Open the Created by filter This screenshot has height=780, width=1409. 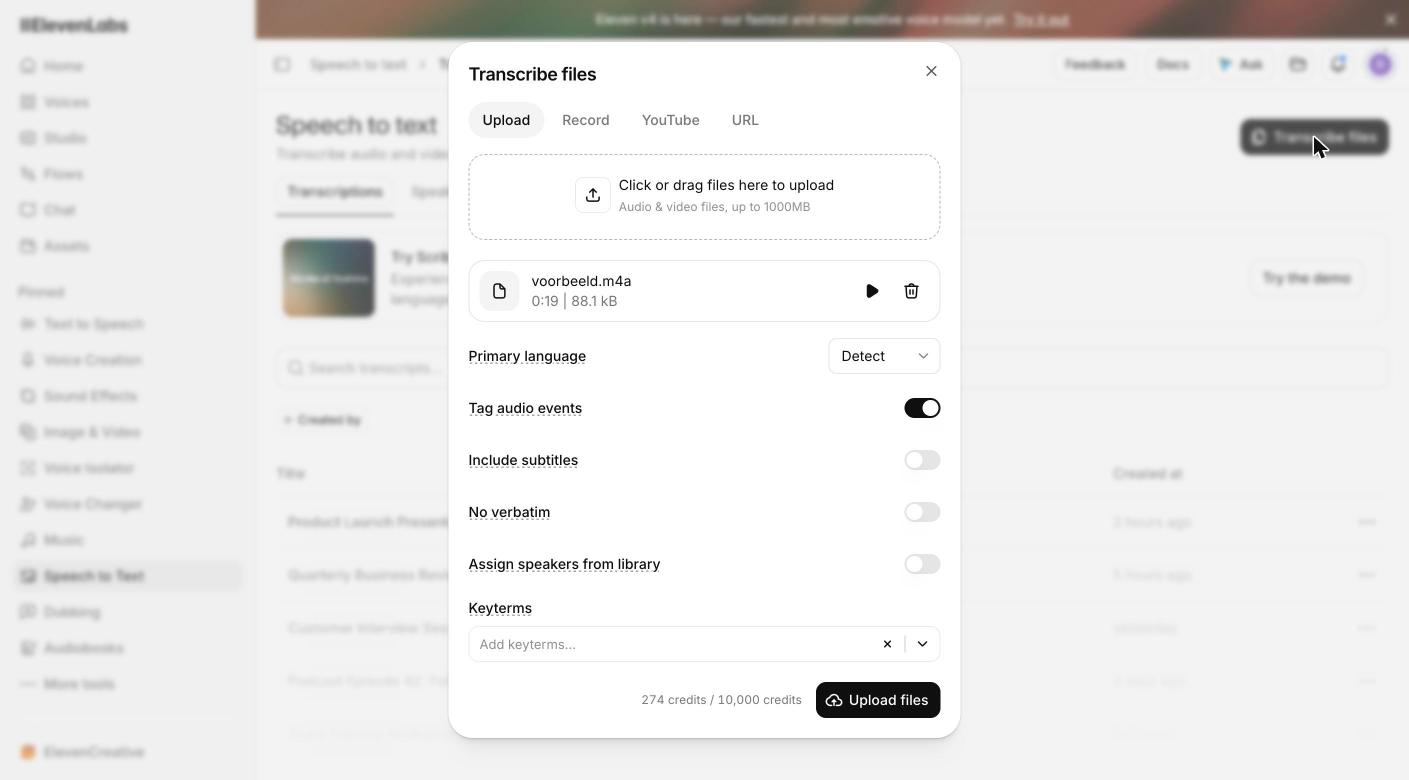[321, 420]
